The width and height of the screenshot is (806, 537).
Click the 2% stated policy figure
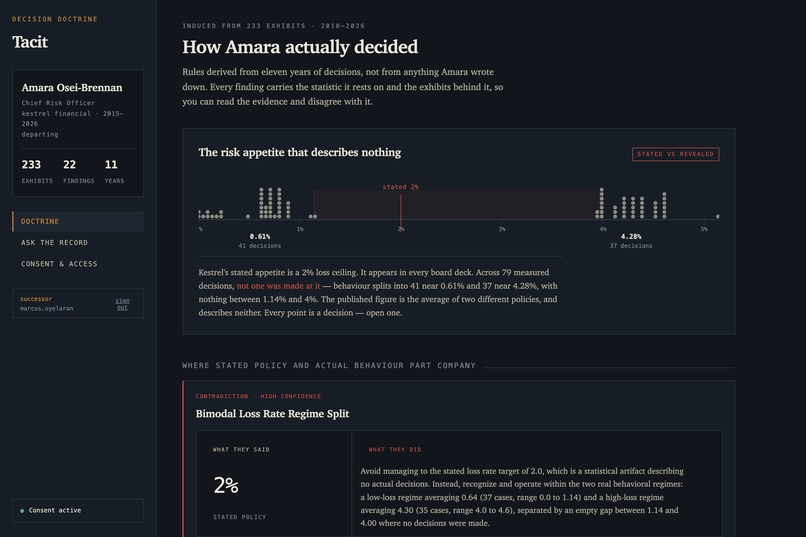pyautogui.click(x=226, y=485)
